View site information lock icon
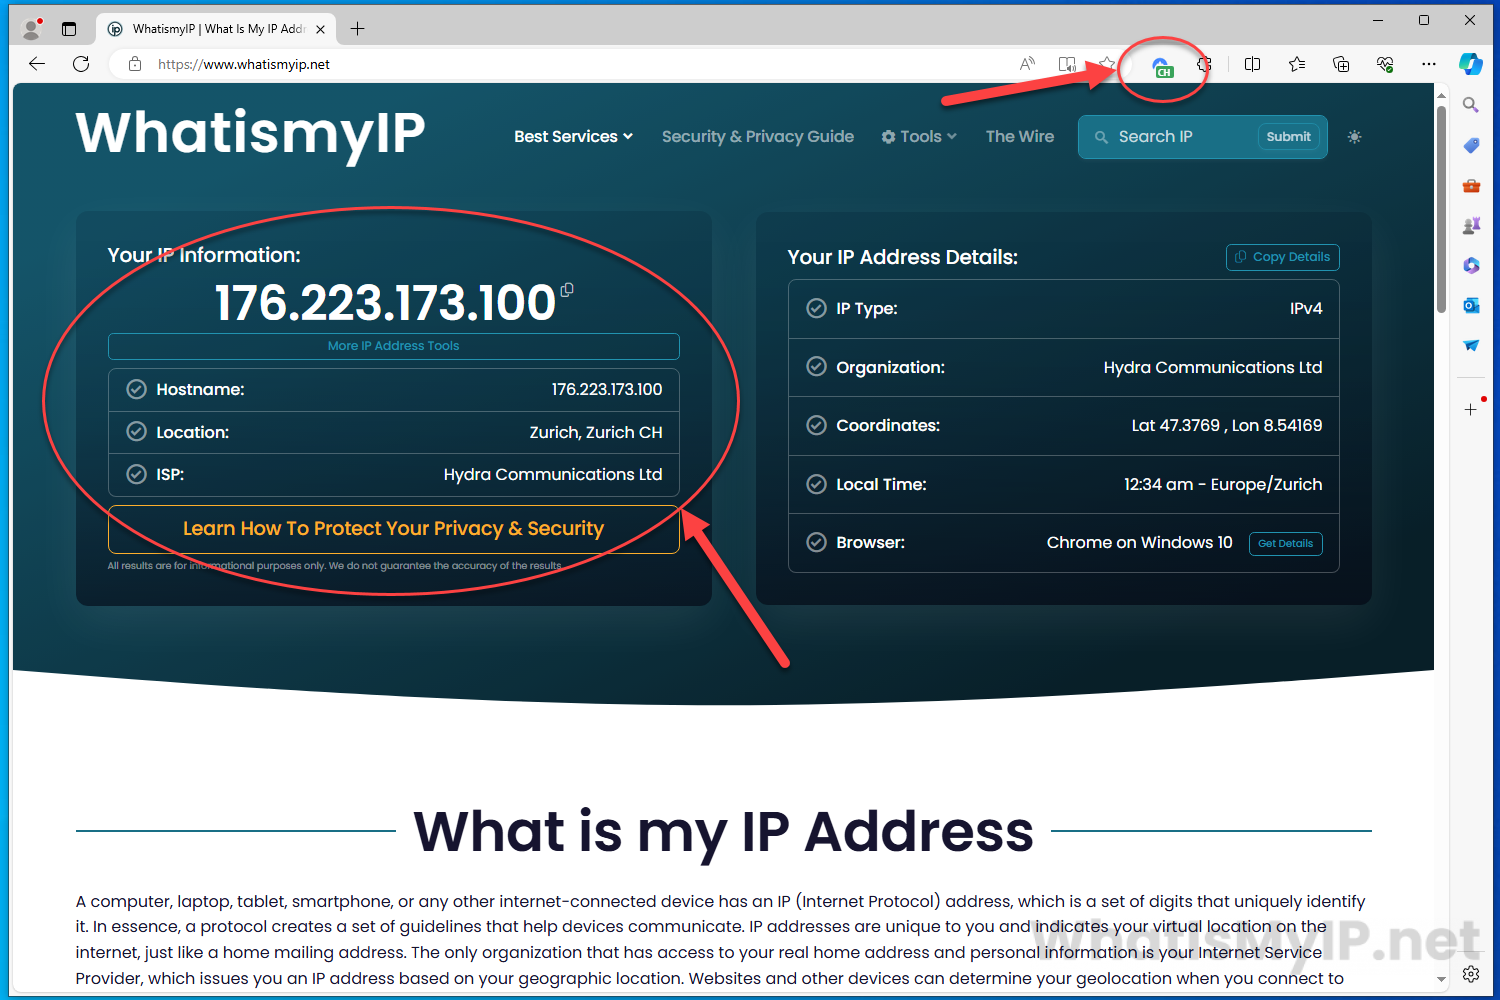 point(135,64)
